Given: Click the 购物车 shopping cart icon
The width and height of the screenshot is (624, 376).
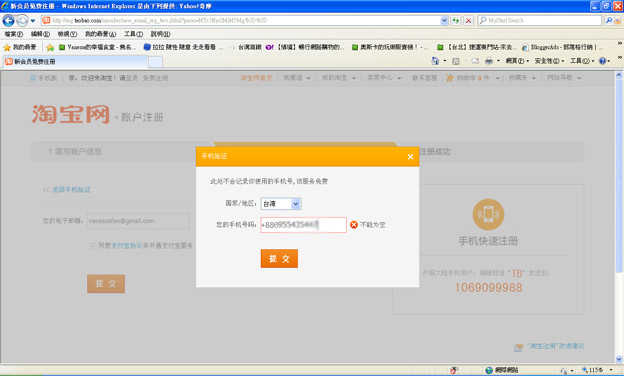Looking at the screenshot, I should tap(450, 78).
